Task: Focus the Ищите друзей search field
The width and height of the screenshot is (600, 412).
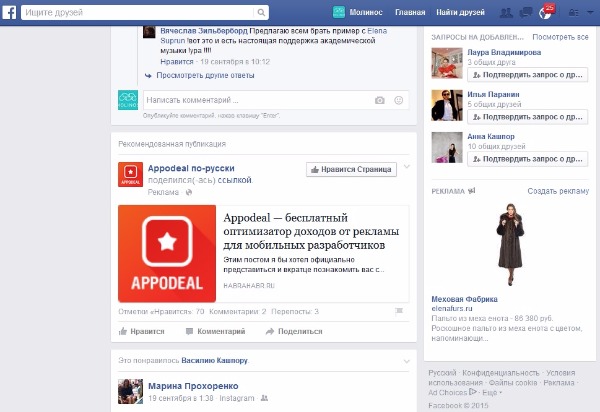Action: pyautogui.click(x=138, y=13)
